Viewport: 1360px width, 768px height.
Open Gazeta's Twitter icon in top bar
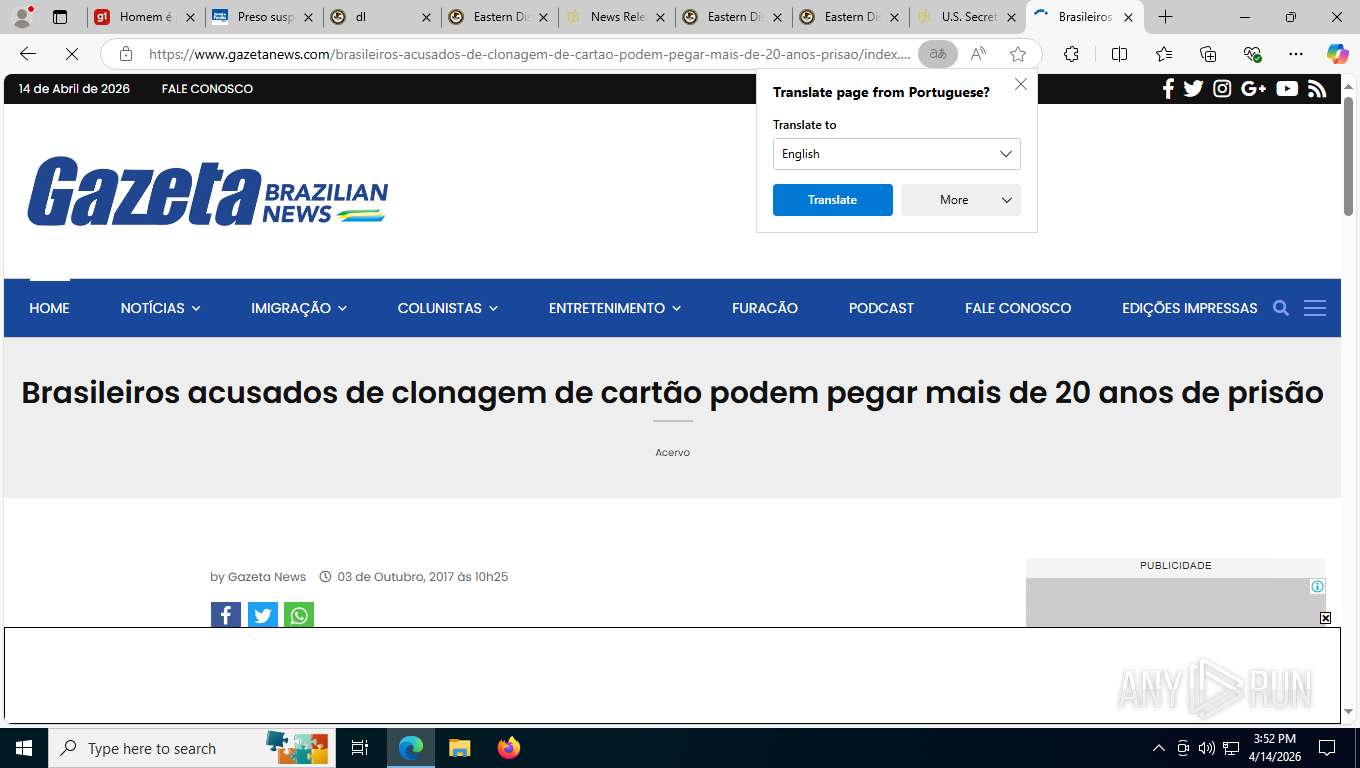pyautogui.click(x=1193, y=89)
